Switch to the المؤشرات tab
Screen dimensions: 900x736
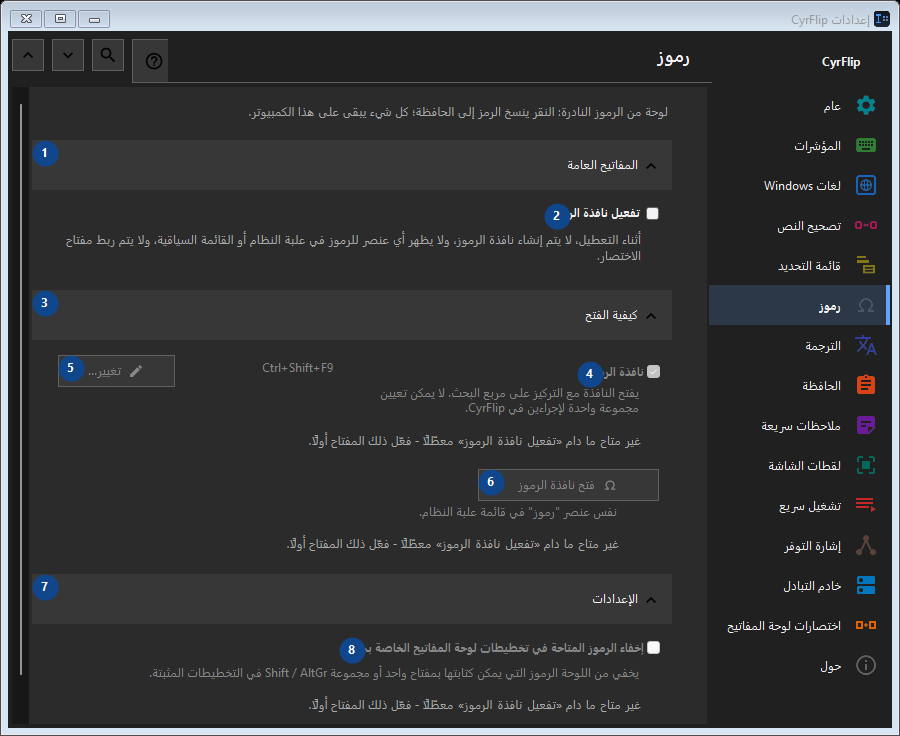pyautogui.click(x=800, y=145)
